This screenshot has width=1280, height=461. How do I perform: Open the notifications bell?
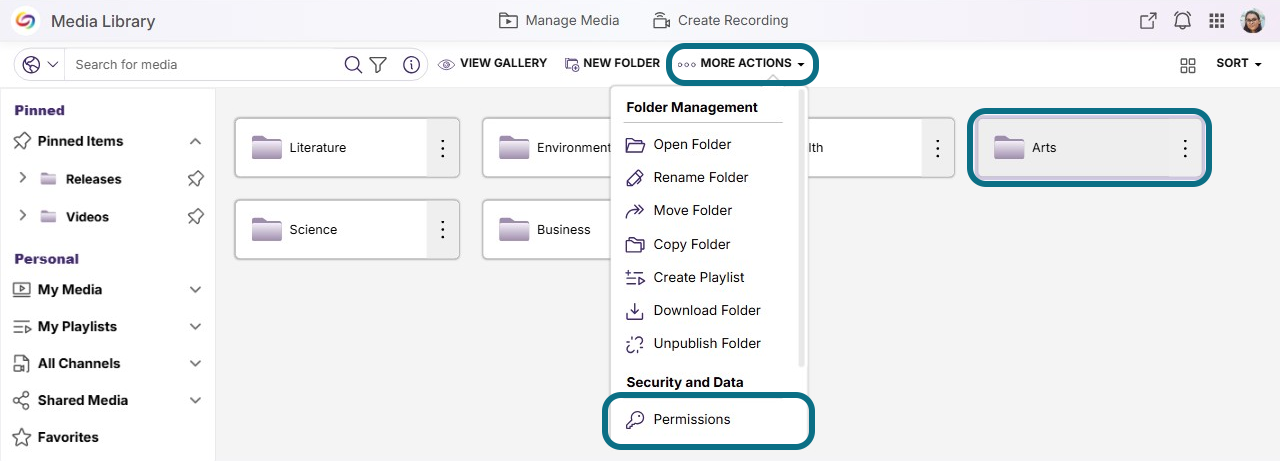[1182, 21]
